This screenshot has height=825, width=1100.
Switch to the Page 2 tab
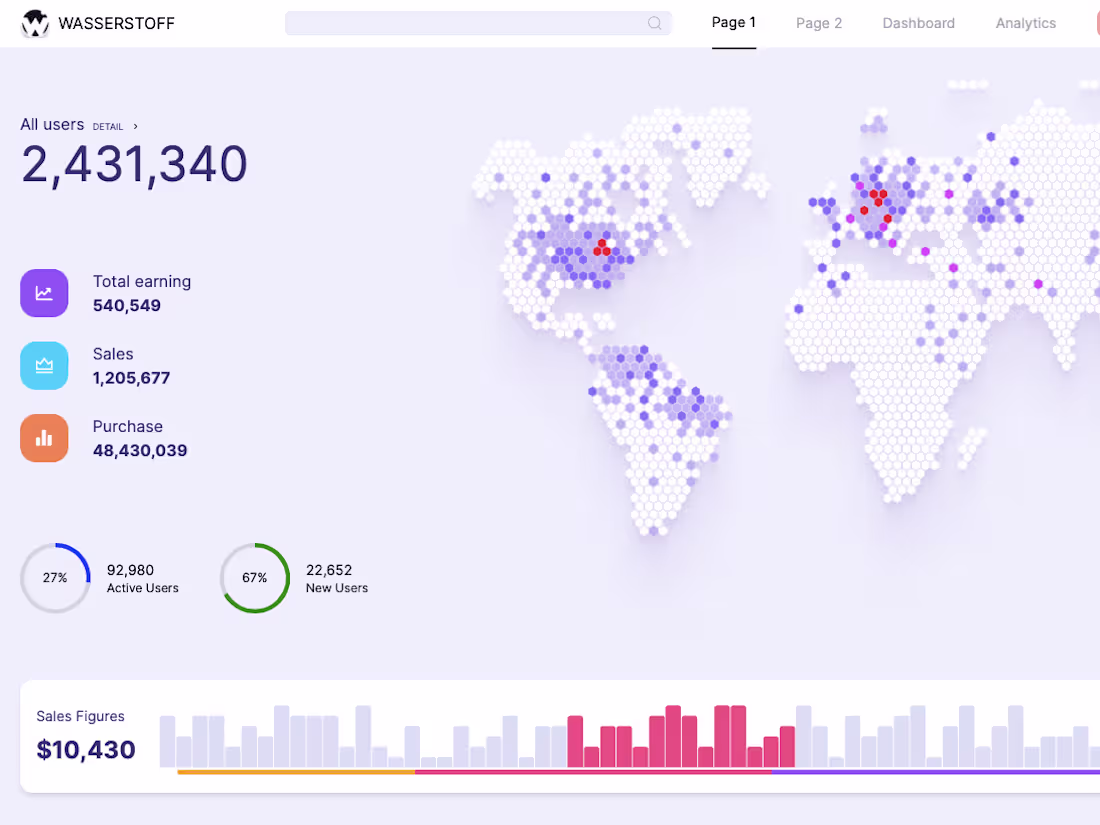819,22
